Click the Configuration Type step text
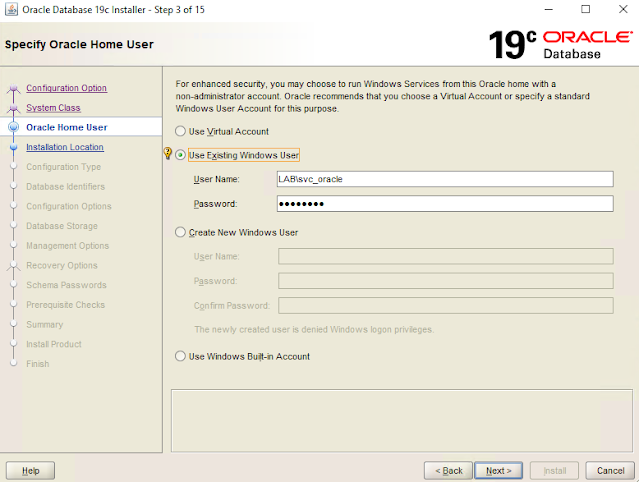The height and width of the screenshot is (482, 639). pyautogui.click(x=64, y=167)
